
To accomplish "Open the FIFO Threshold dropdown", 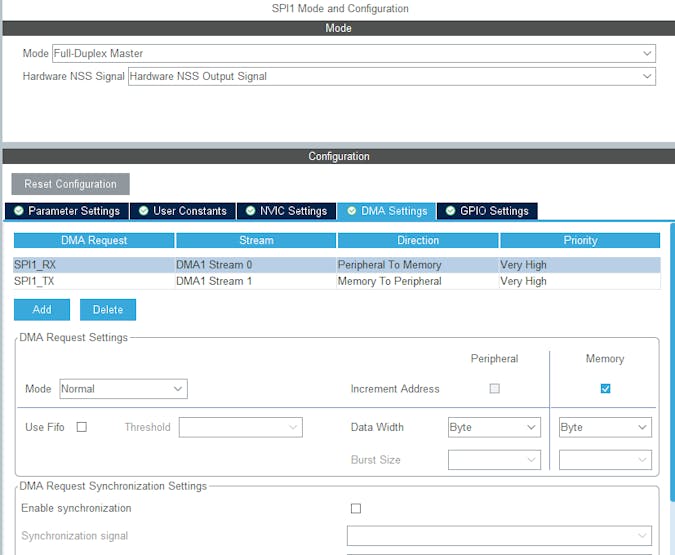I will point(241,427).
